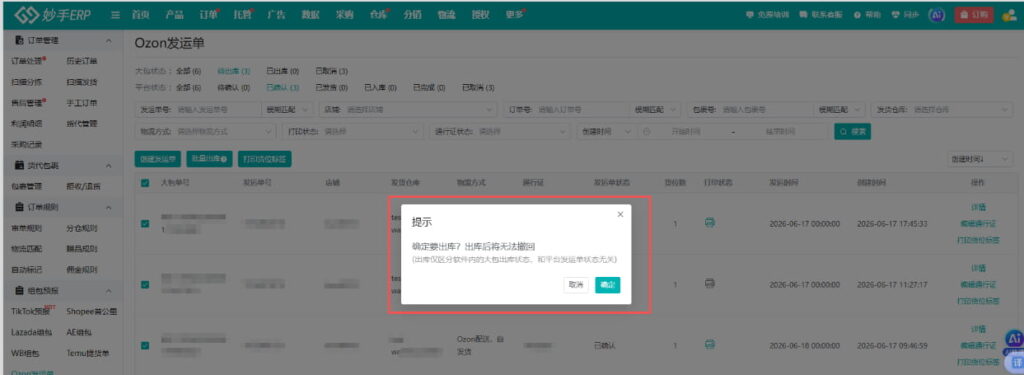The height and width of the screenshot is (375, 1024).
Task: Click the 帮助 question mark icon
Action: point(857,14)
